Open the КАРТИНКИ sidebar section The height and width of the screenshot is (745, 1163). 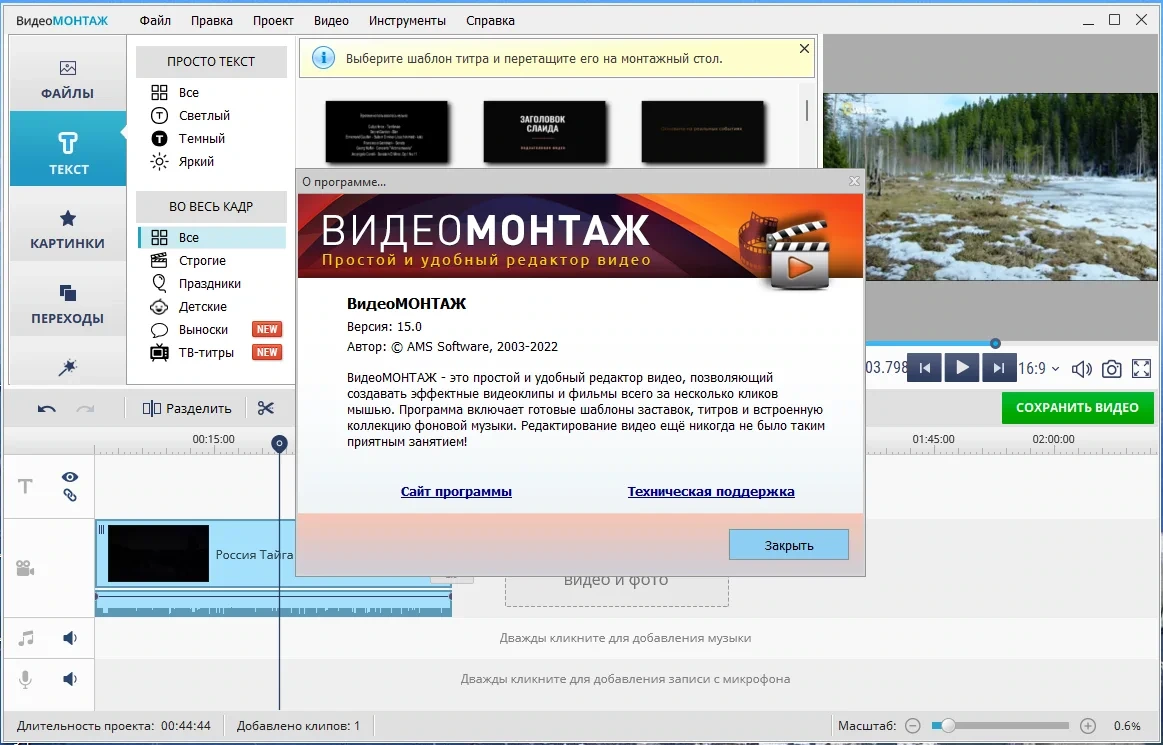pyautogui.click(x=67, y=229)
